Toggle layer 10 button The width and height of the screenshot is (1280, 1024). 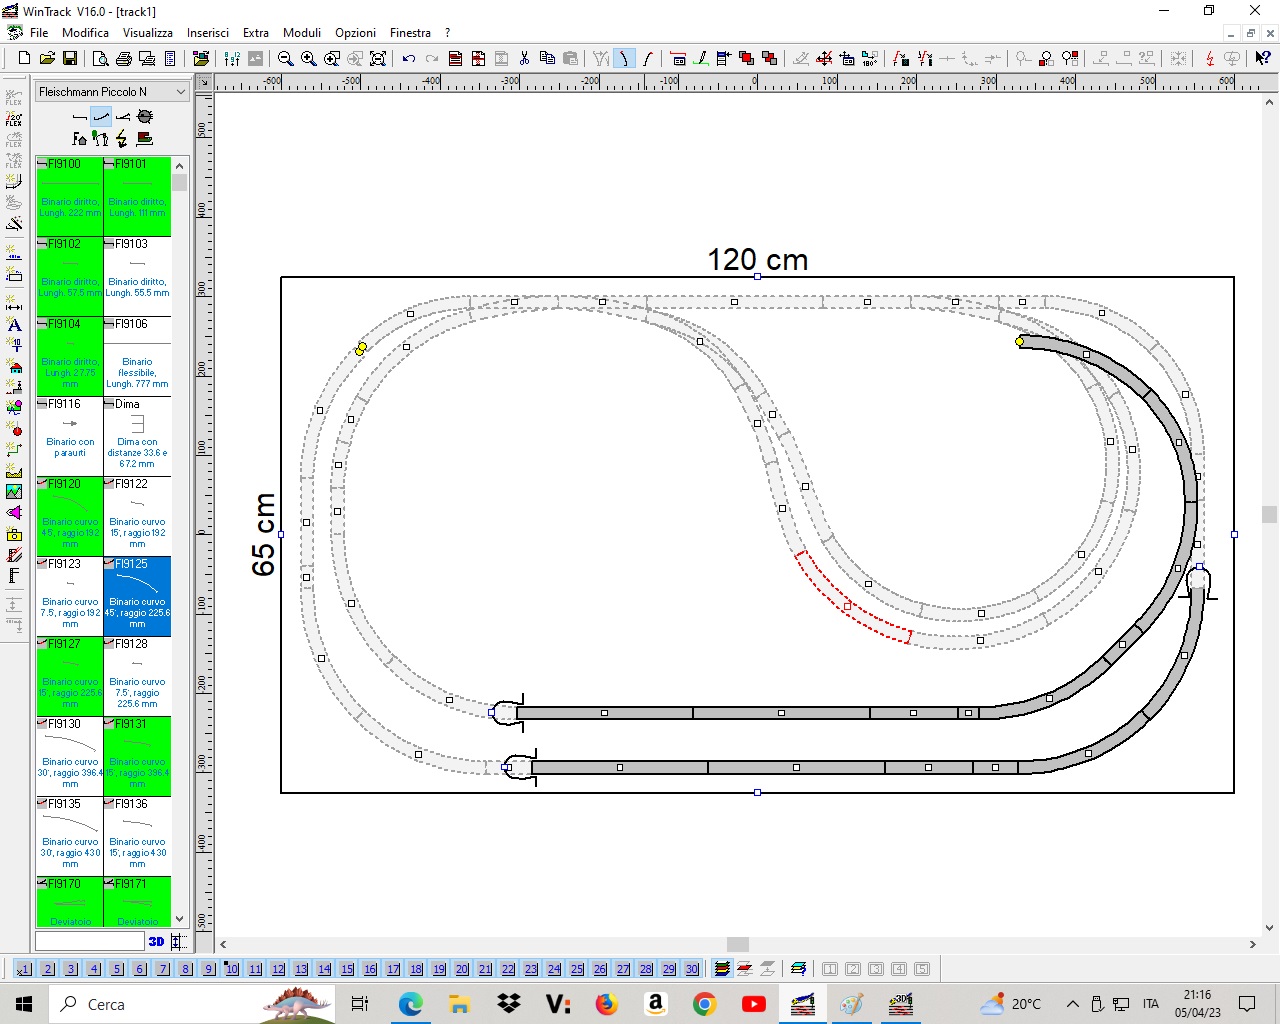click(231, 969)
